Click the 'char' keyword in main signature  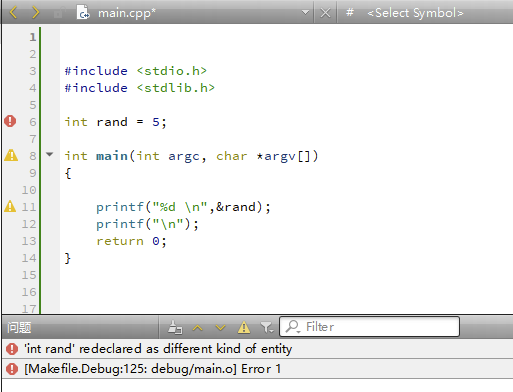pyautogui.click(x=232, y=156)
